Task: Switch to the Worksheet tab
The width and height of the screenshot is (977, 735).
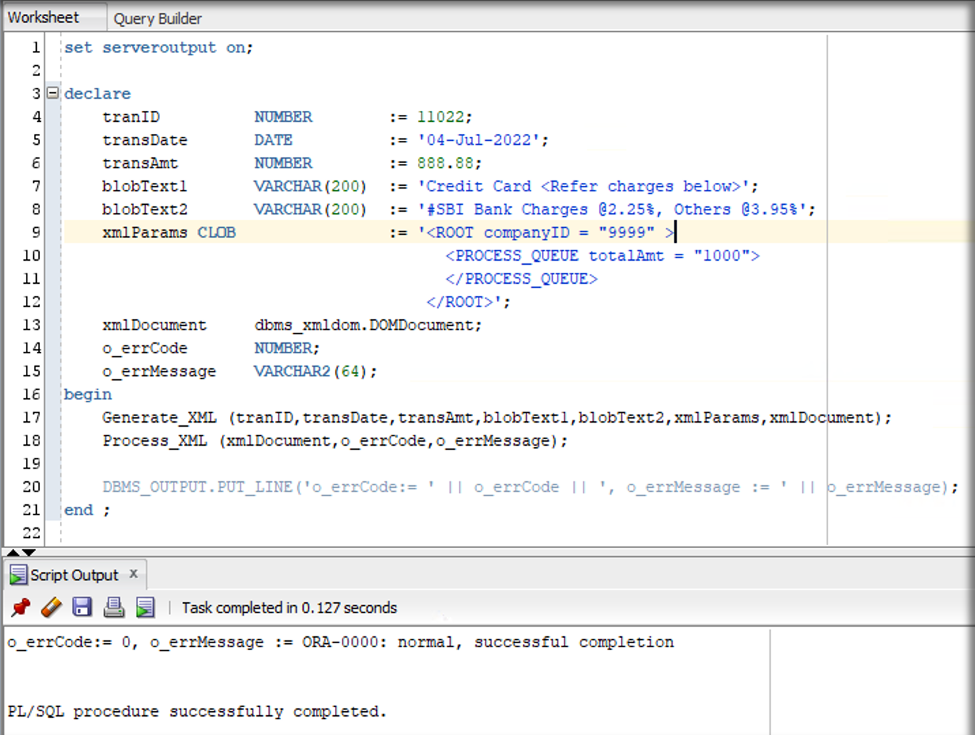Action: coord(43,17)
